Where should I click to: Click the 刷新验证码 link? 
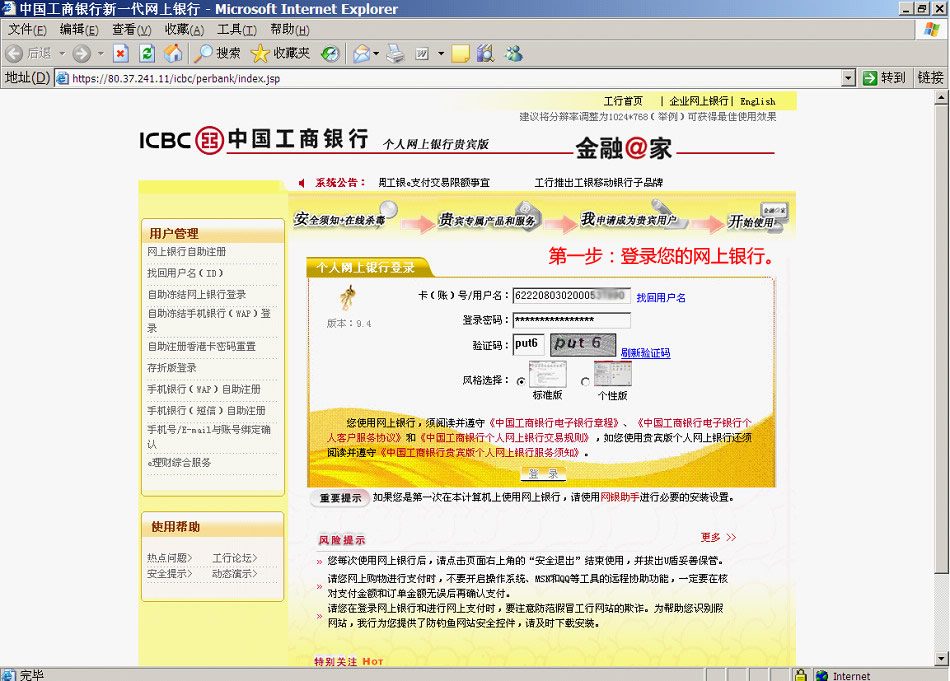click(645, 353)
